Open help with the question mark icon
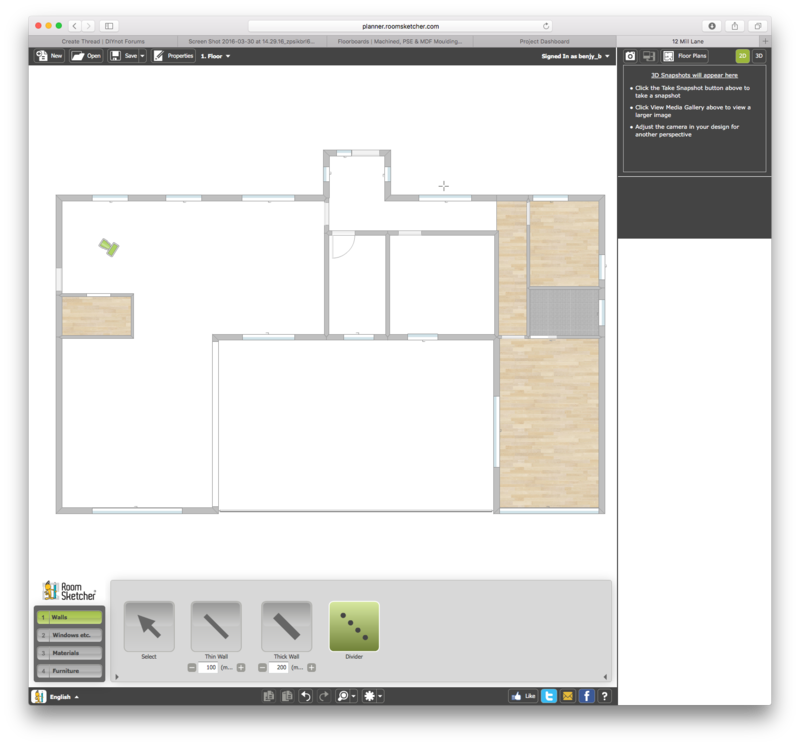 (605, 696)
